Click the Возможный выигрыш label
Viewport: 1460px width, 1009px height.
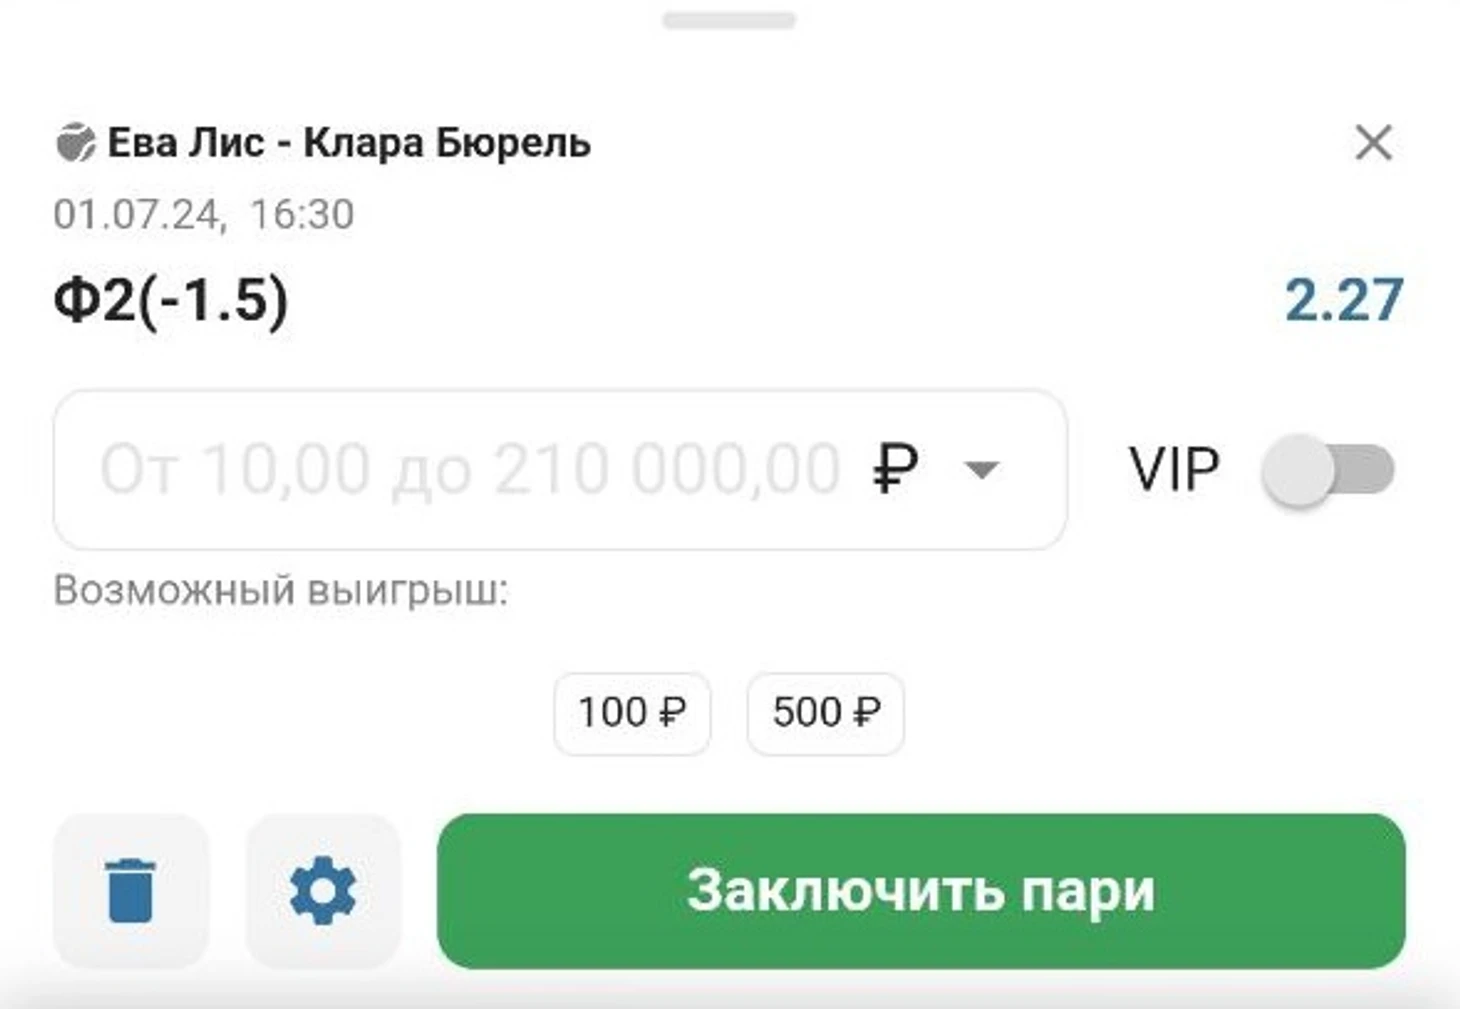281,590
